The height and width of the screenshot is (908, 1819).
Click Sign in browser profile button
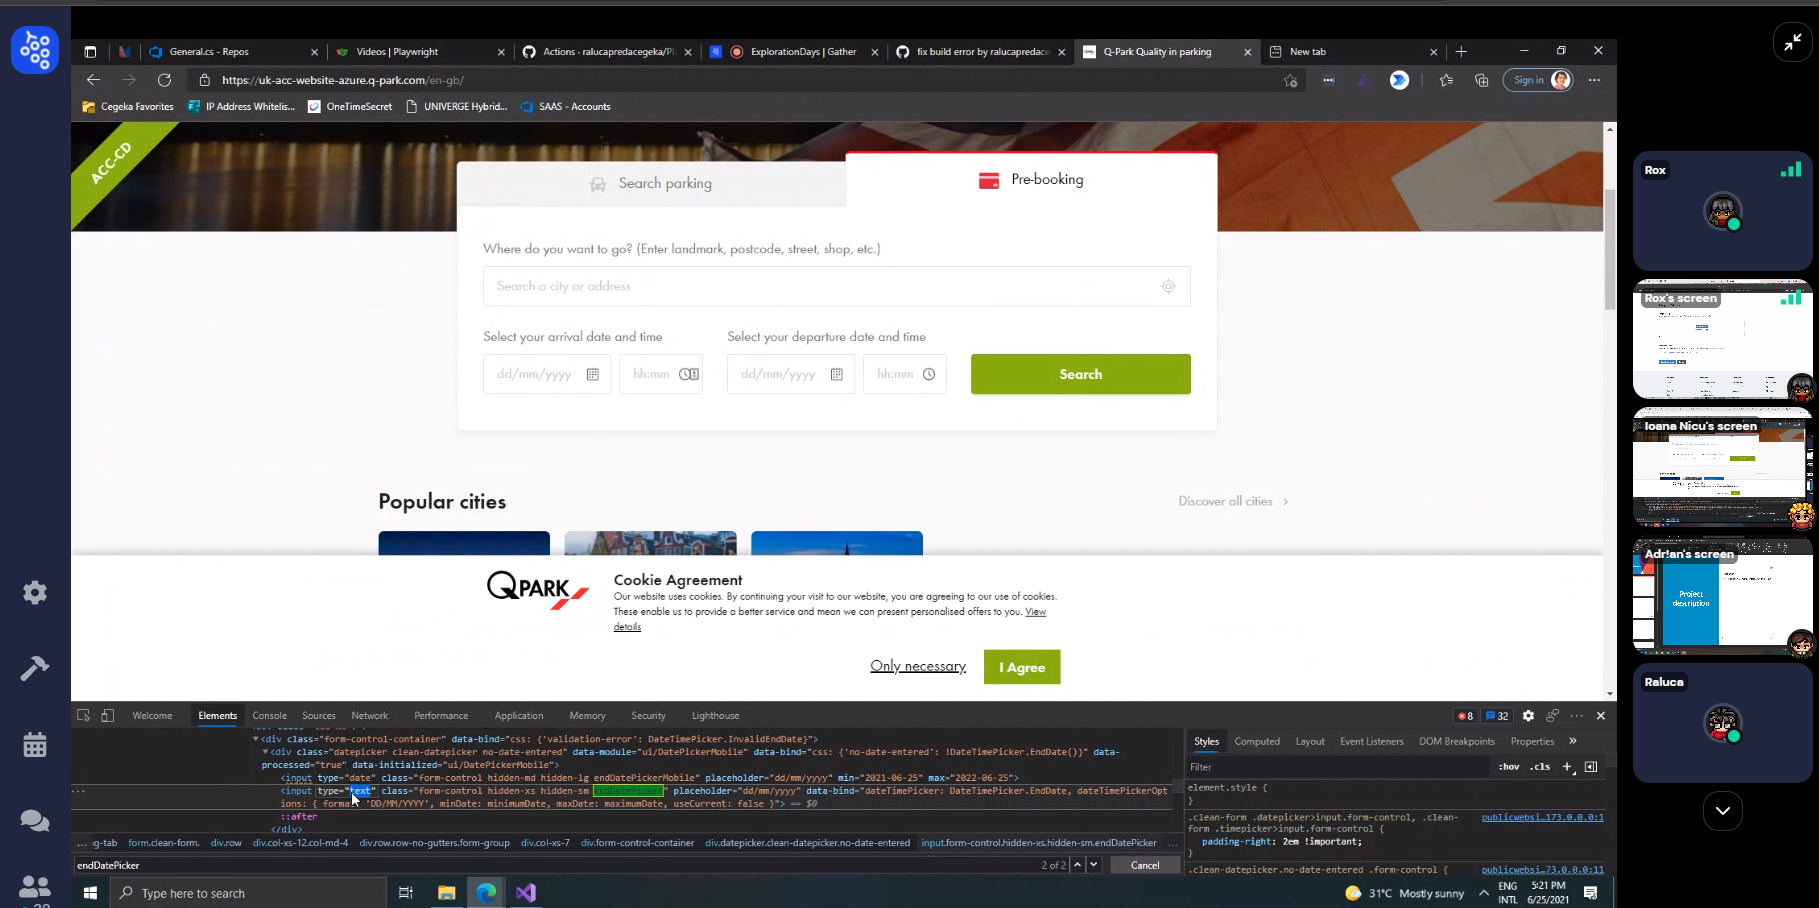pos(1538,80)
